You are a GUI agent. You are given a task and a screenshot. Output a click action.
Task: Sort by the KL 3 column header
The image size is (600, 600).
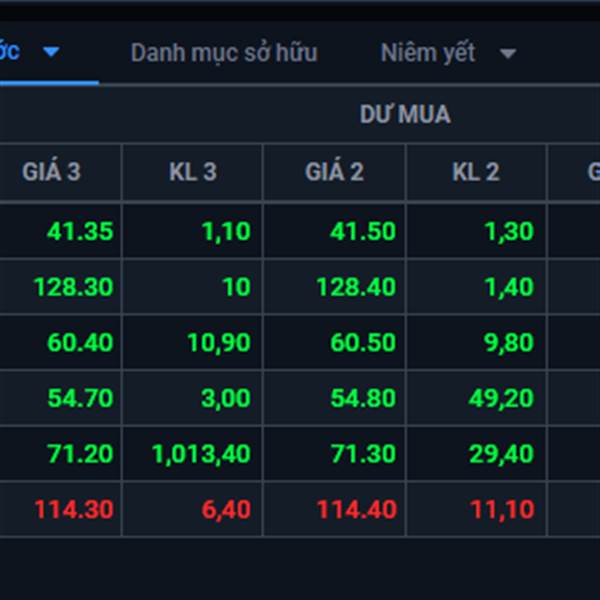tap(193, 172)
